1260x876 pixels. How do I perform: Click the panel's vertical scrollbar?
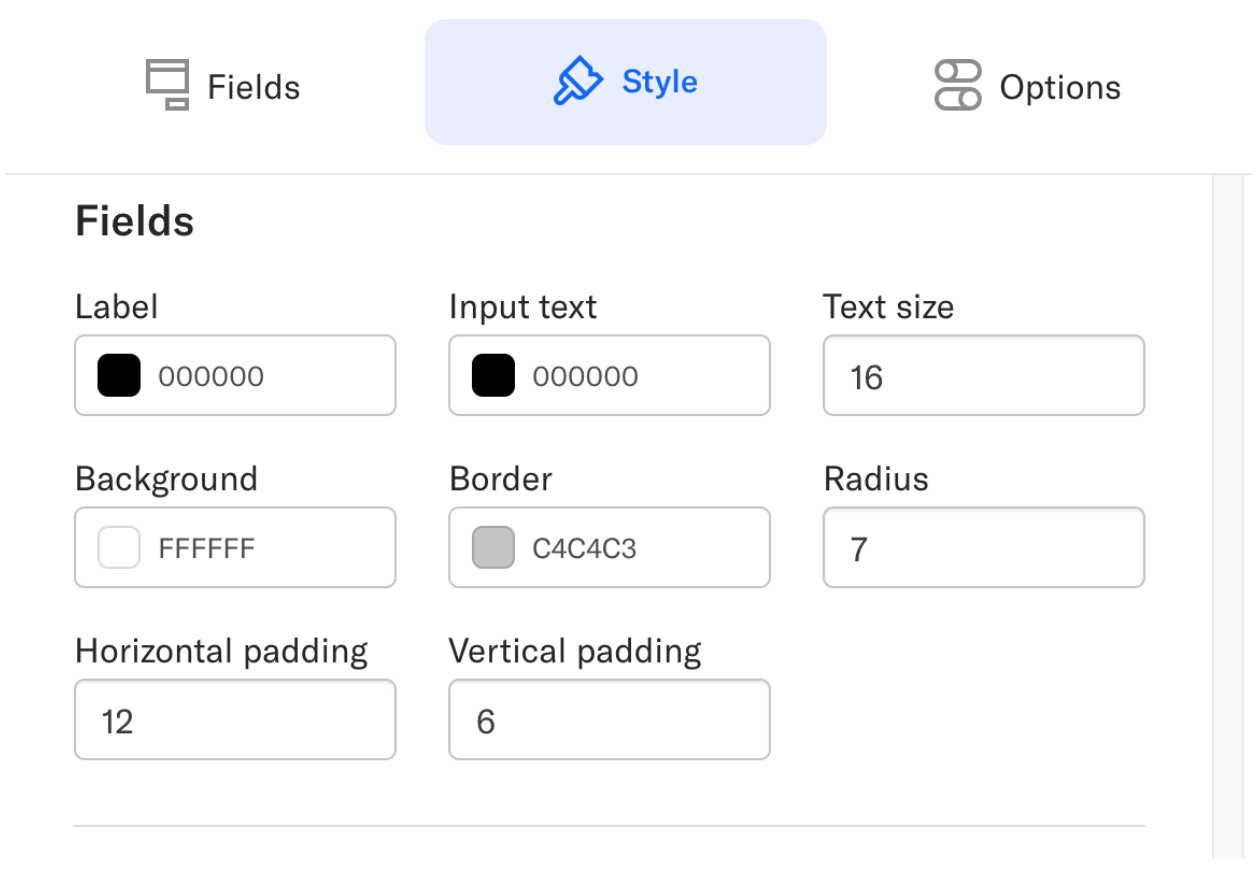point(1227,516)
